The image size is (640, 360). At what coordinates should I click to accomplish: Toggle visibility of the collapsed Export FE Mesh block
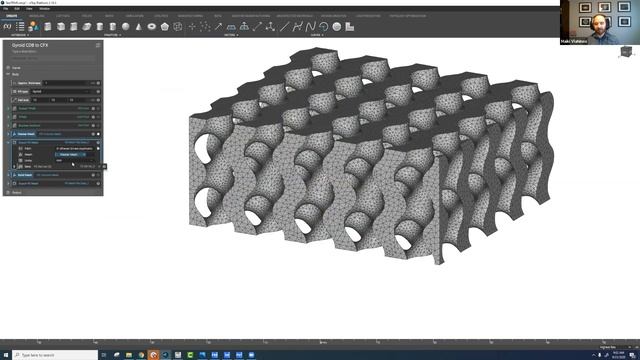(98, 184)
